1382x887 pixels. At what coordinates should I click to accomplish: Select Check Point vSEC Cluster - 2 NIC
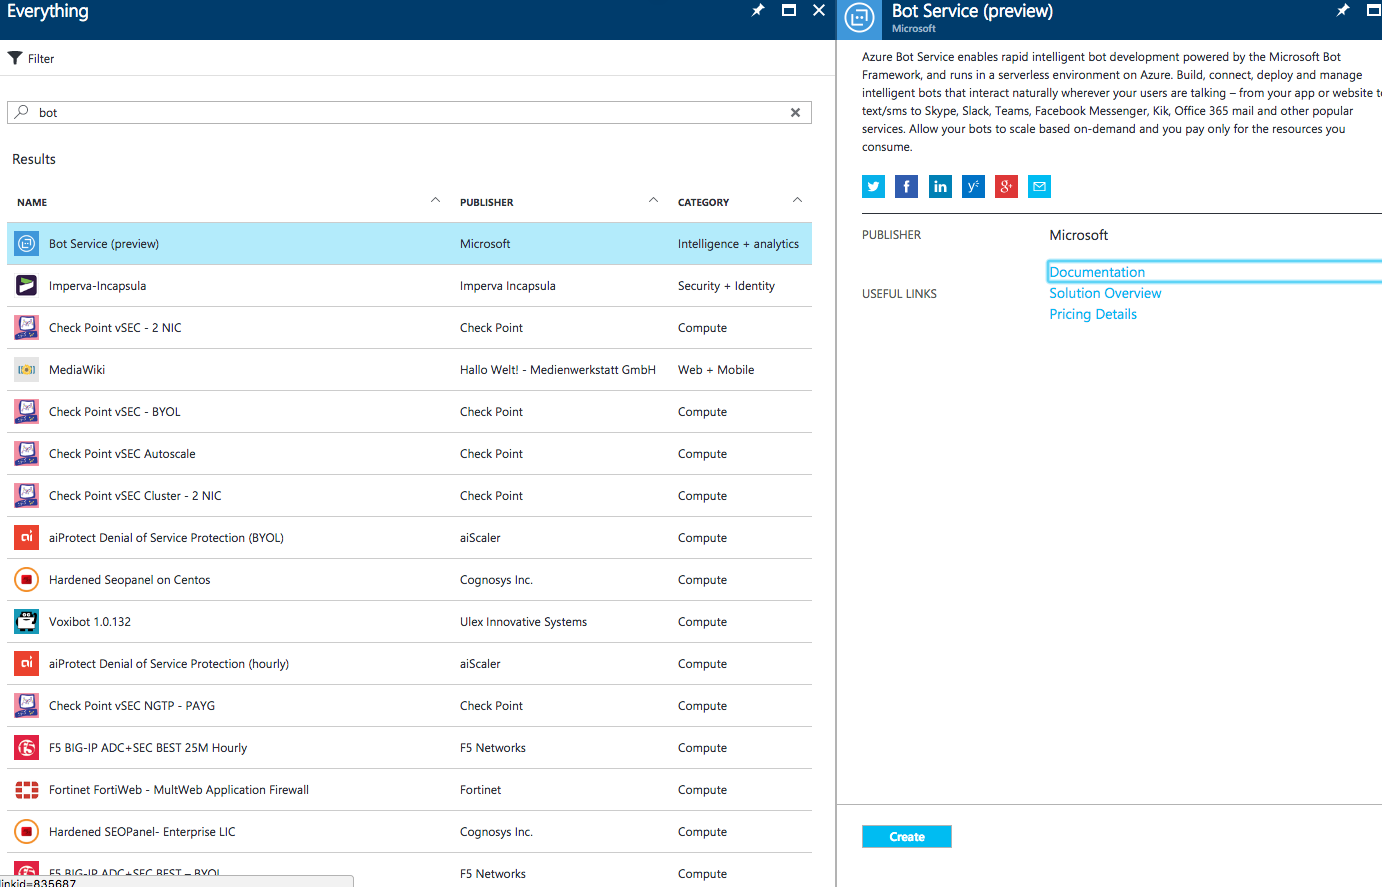pyautogui.click(x=409, y=496)
